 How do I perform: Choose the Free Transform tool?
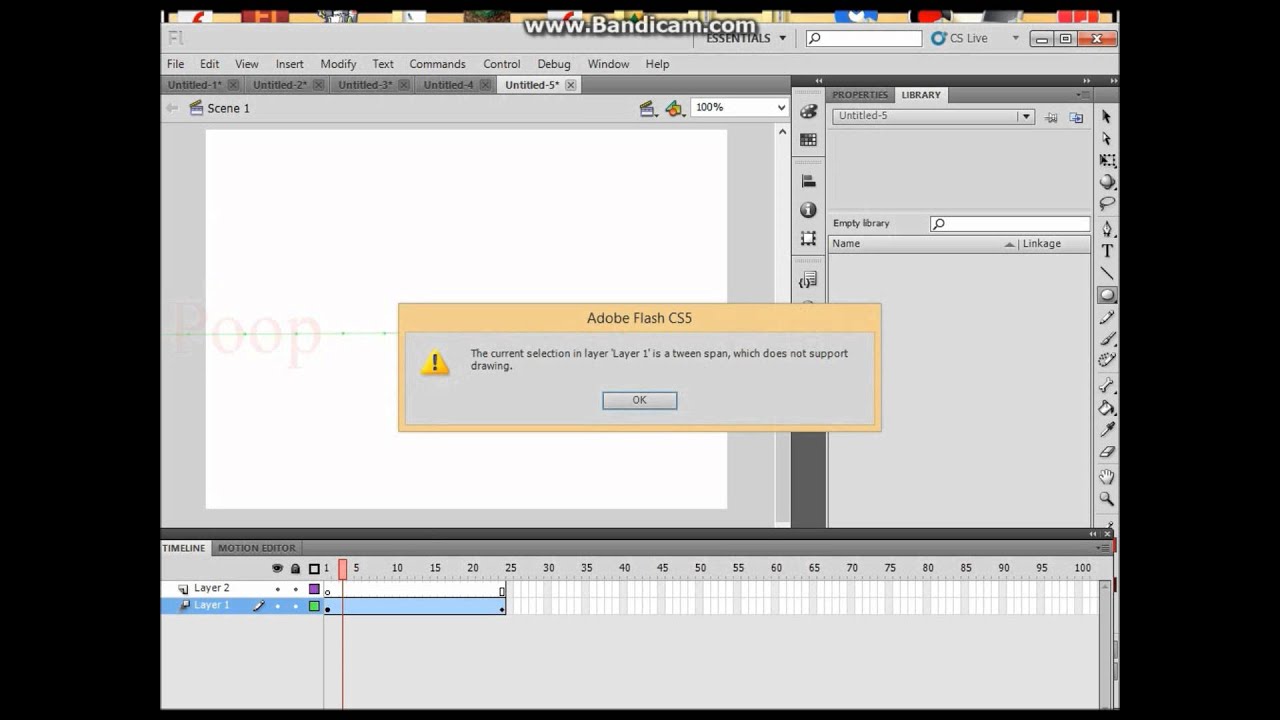pyautogui.click(x=1107, y=161)
